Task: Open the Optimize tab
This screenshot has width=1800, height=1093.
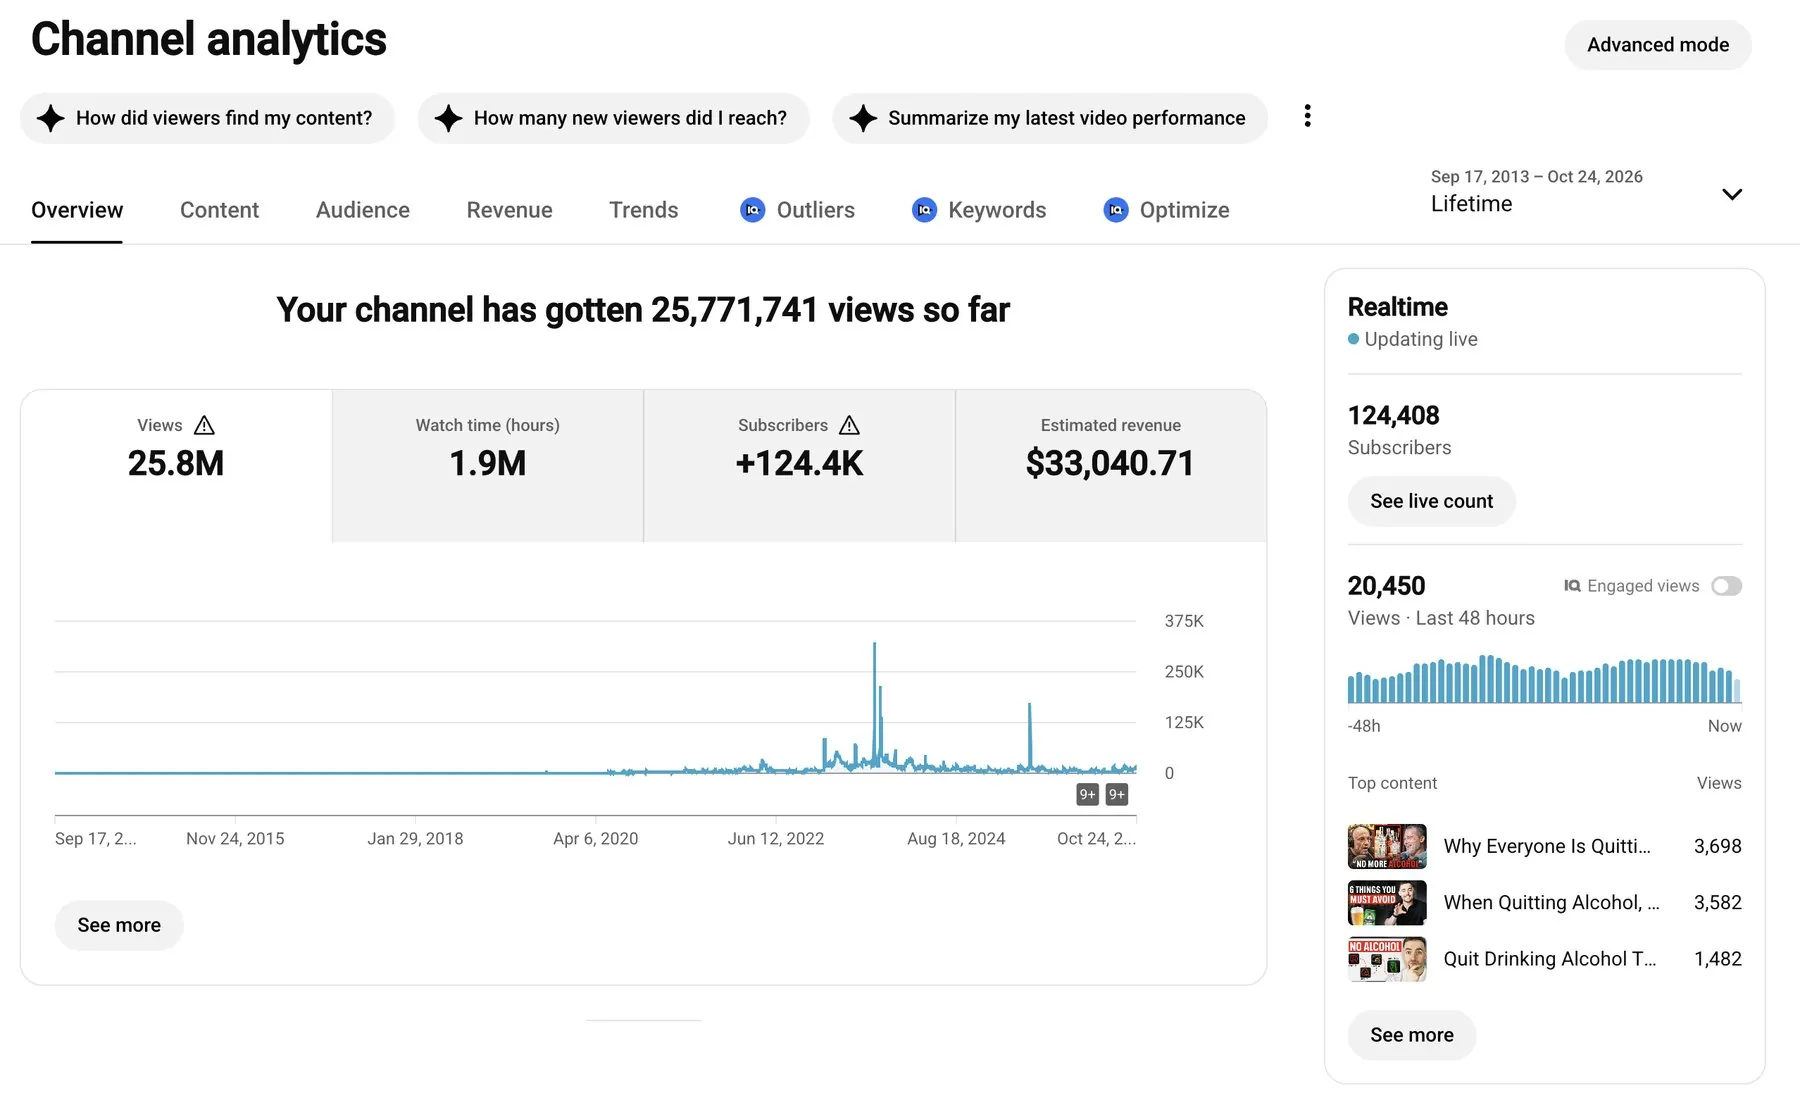Action: (1166, 210)
